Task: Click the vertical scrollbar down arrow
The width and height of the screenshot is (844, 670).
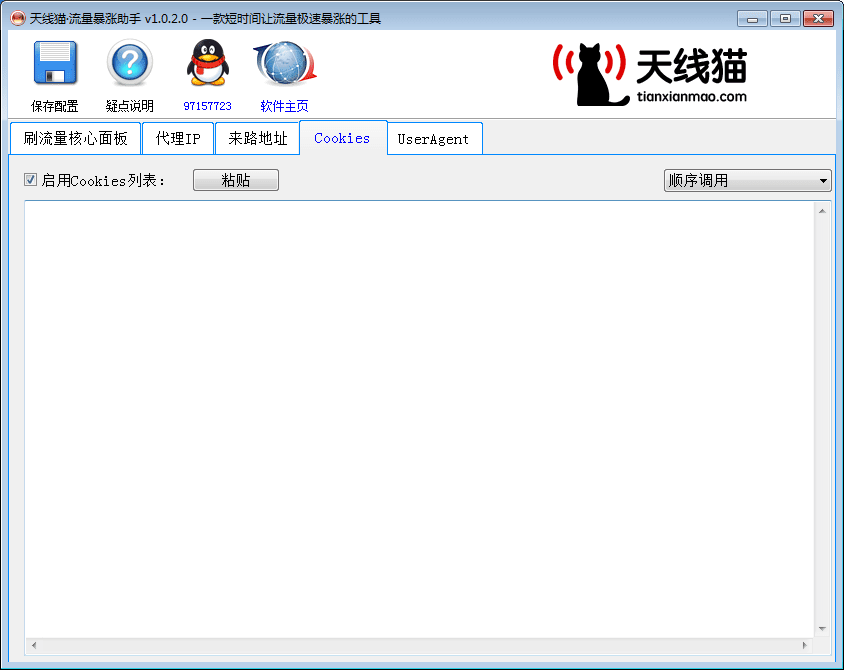Action: (x=822, y=629)
